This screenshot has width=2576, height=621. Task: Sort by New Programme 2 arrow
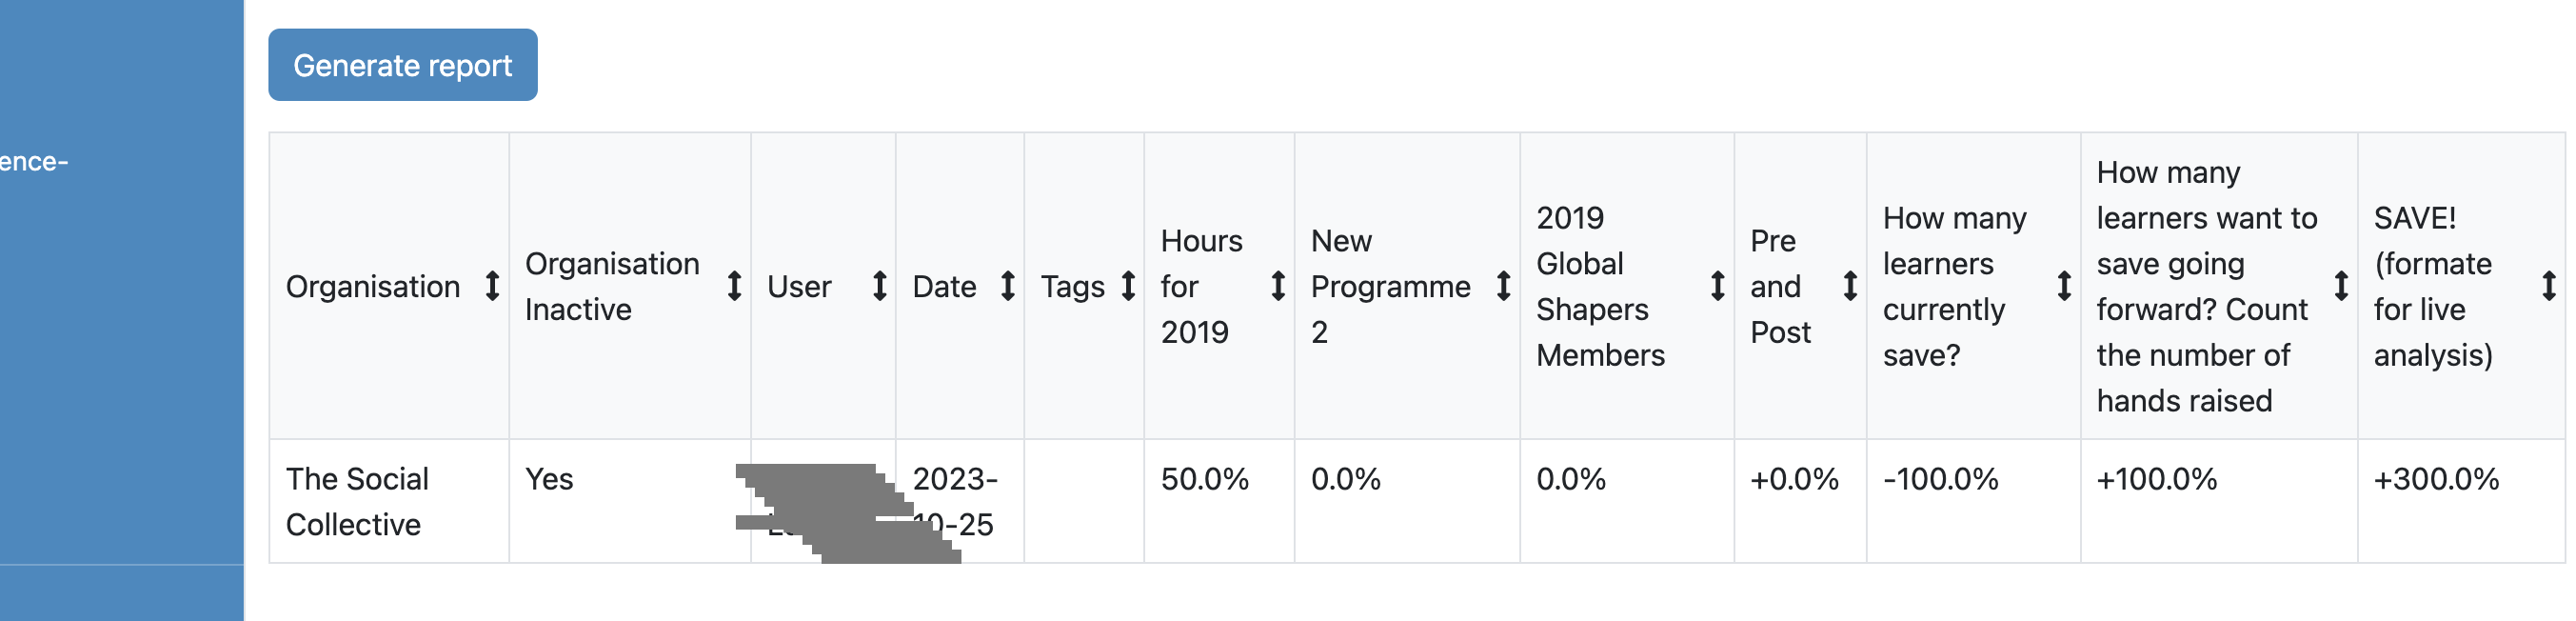1503,286
